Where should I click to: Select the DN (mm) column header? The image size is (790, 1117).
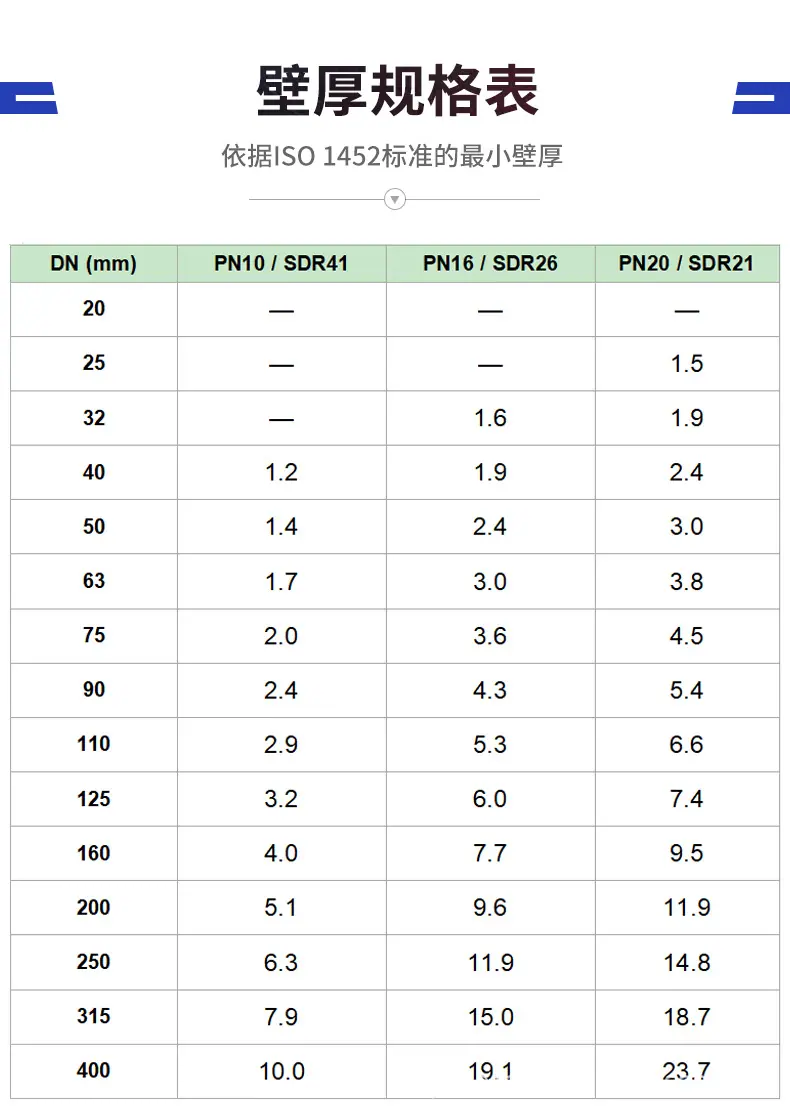pos(93,264)
